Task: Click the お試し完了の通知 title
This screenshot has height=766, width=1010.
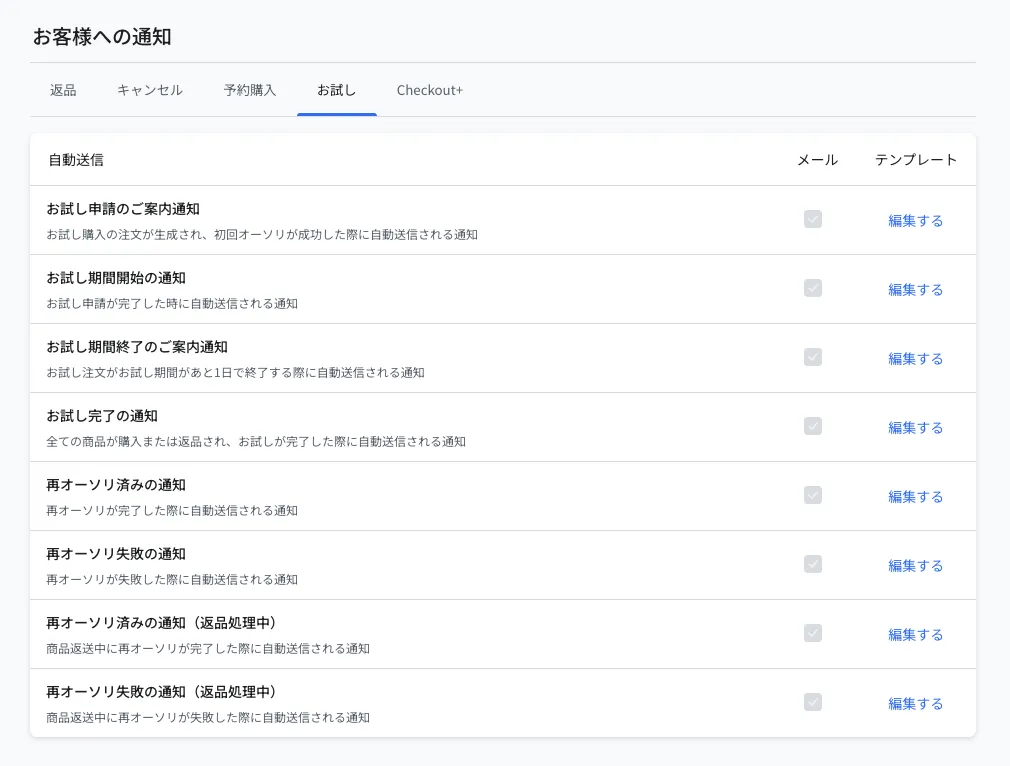Action: tap(102, 416)
